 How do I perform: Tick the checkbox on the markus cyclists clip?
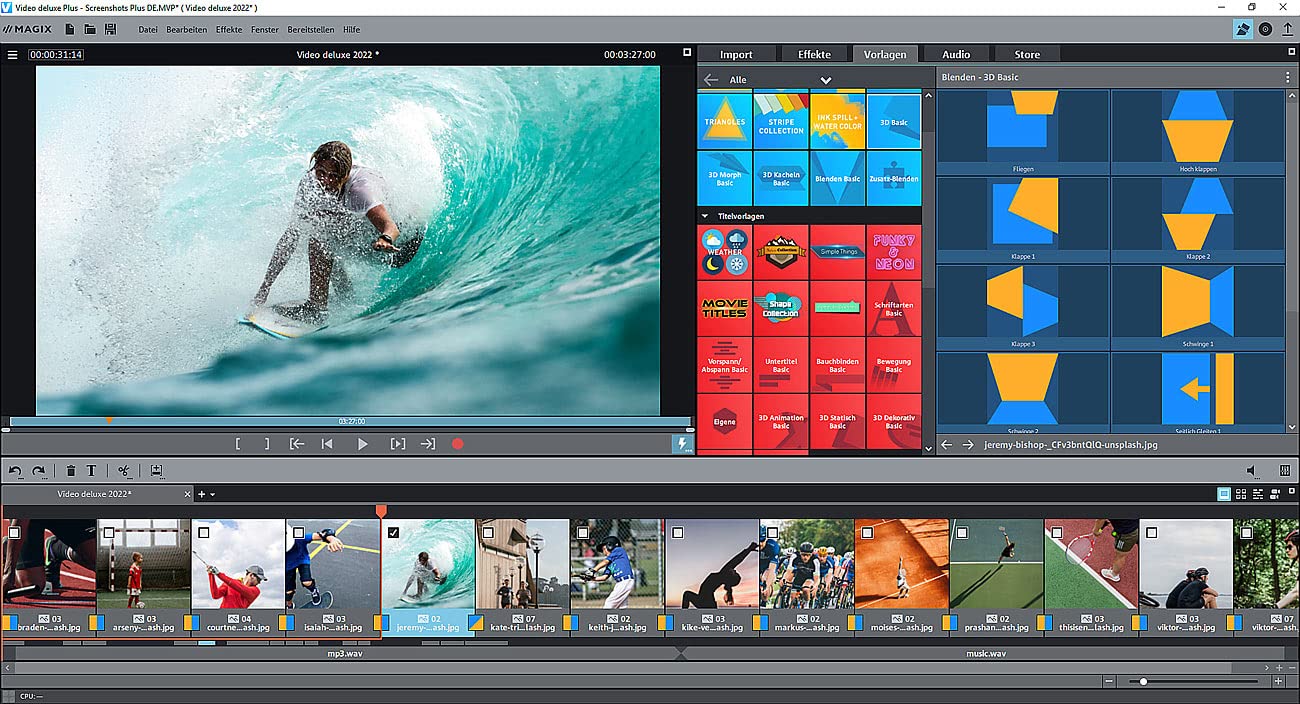tap(772, 533)
